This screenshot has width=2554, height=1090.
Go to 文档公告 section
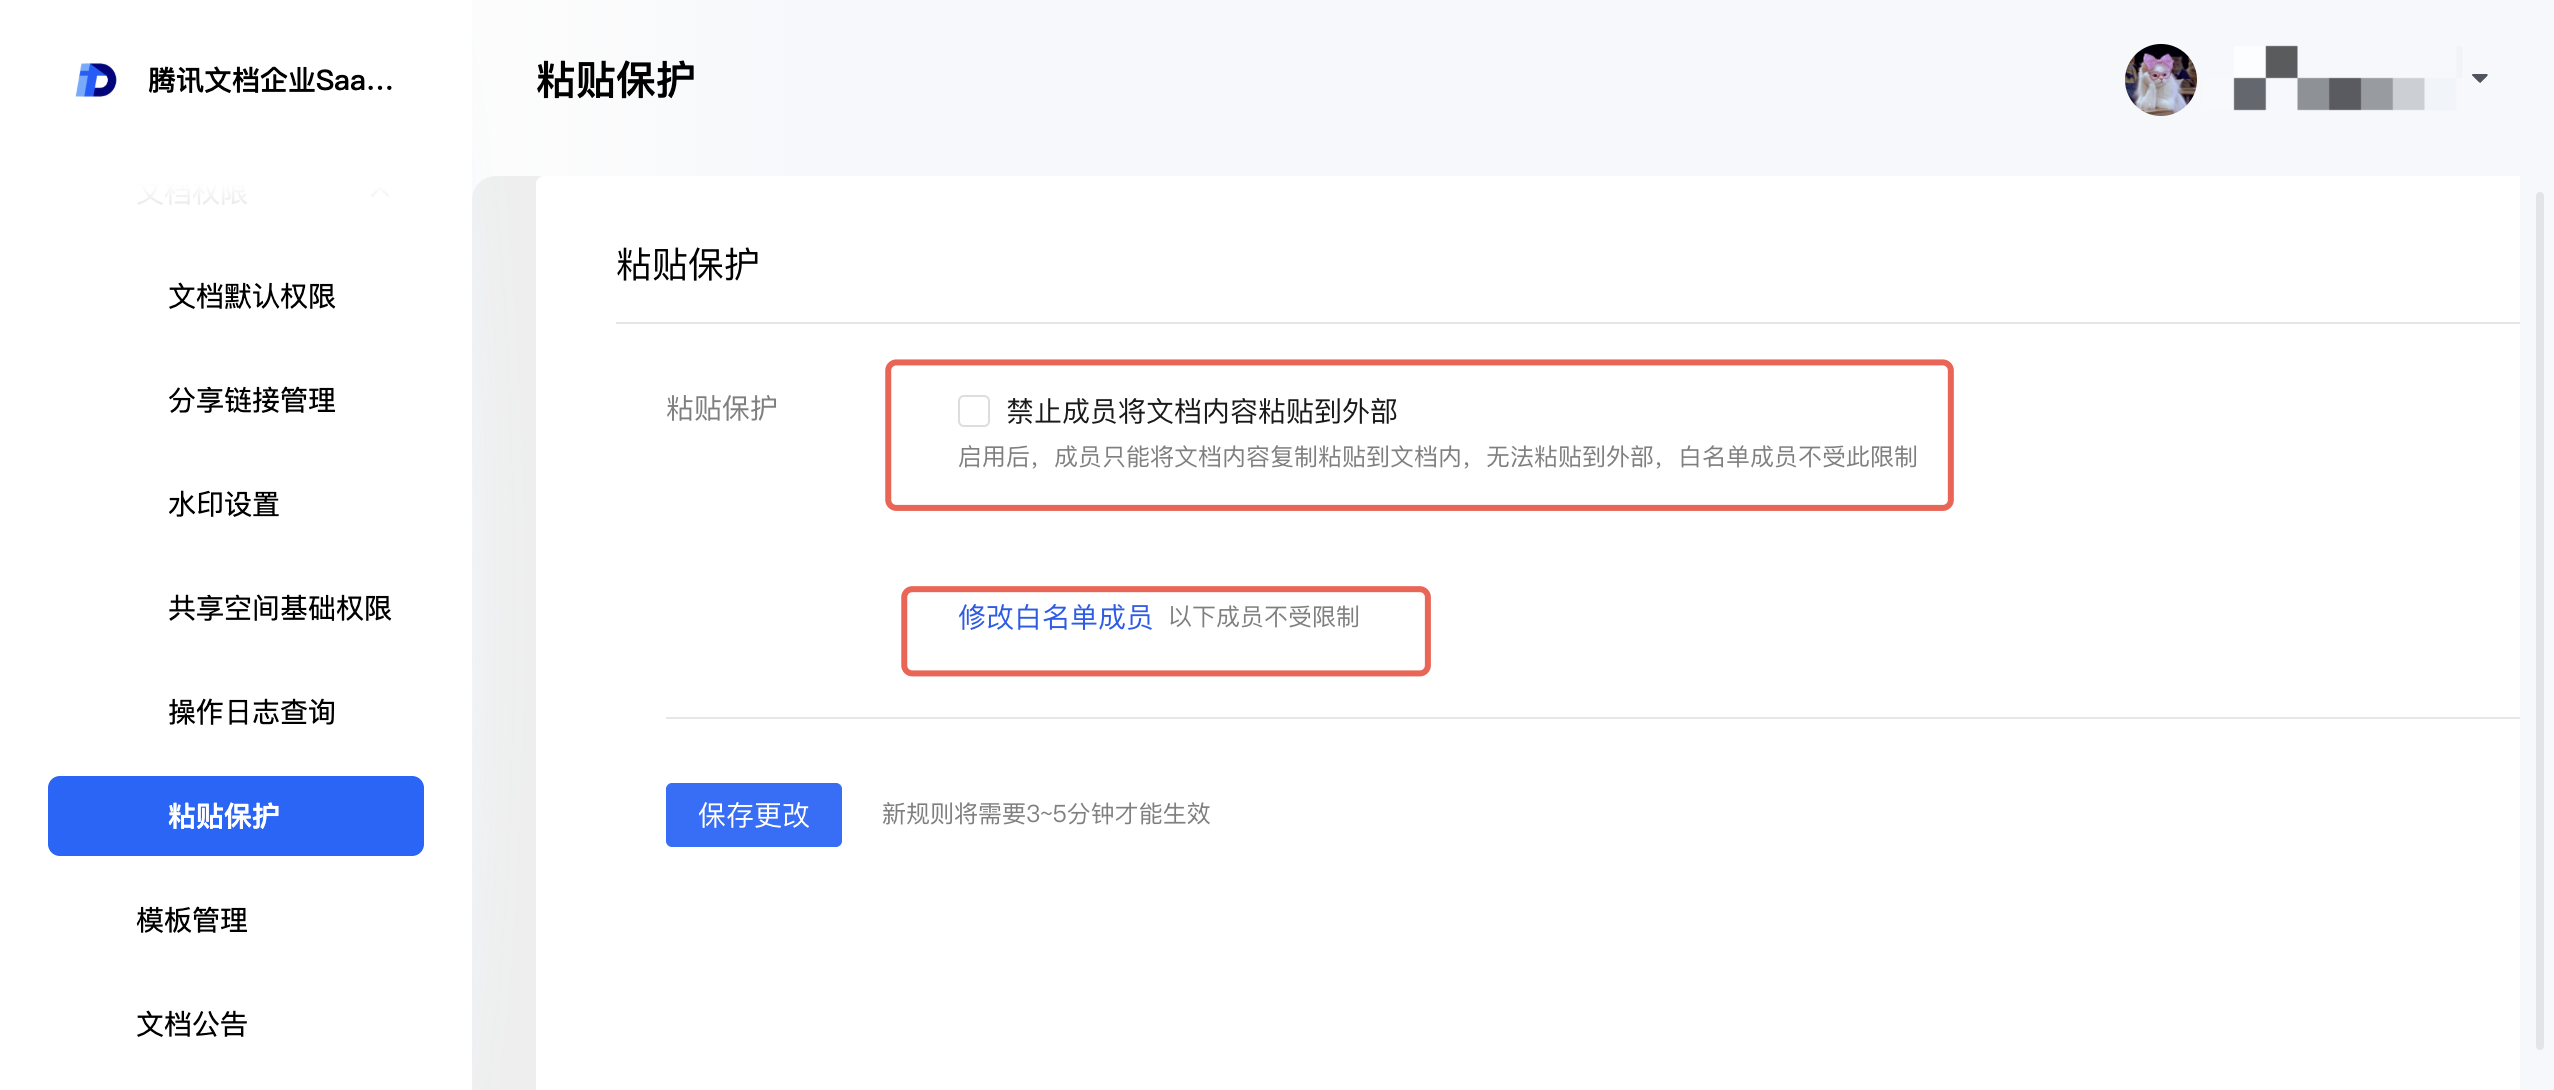(192, 1024)
